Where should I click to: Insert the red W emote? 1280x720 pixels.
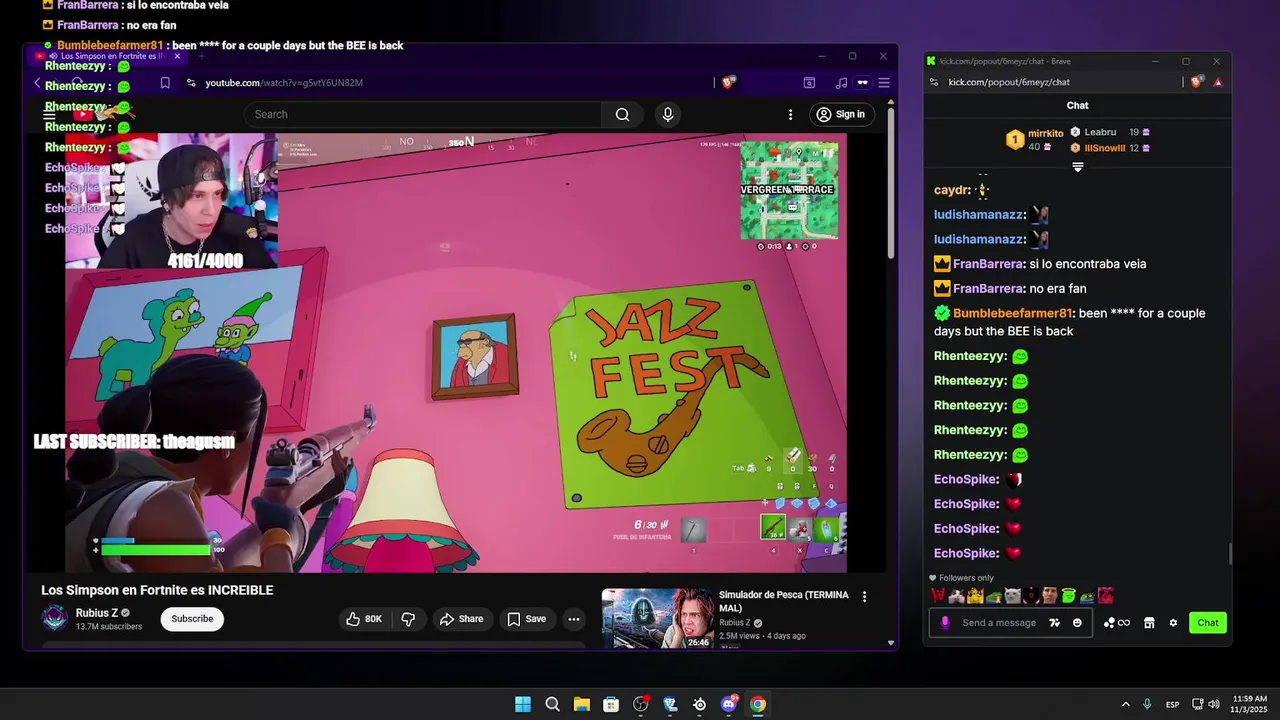click(938, 596)
